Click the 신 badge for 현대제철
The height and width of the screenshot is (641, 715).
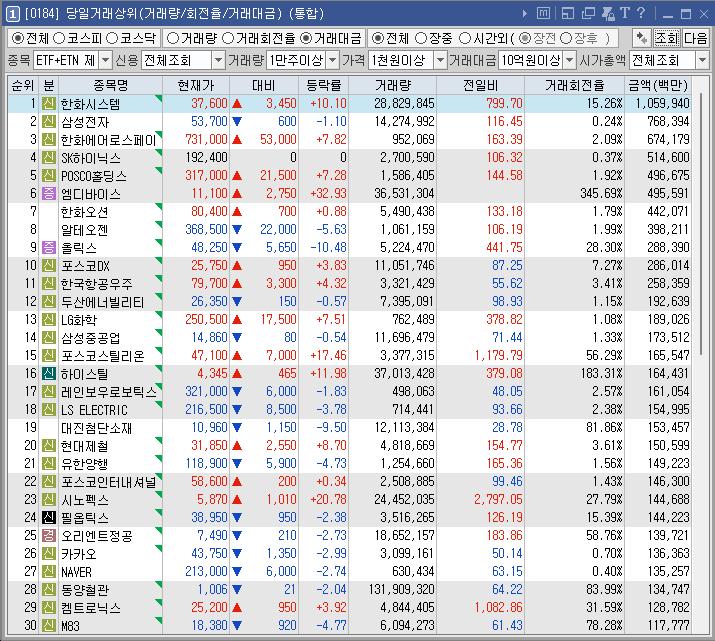pos(49,445)
